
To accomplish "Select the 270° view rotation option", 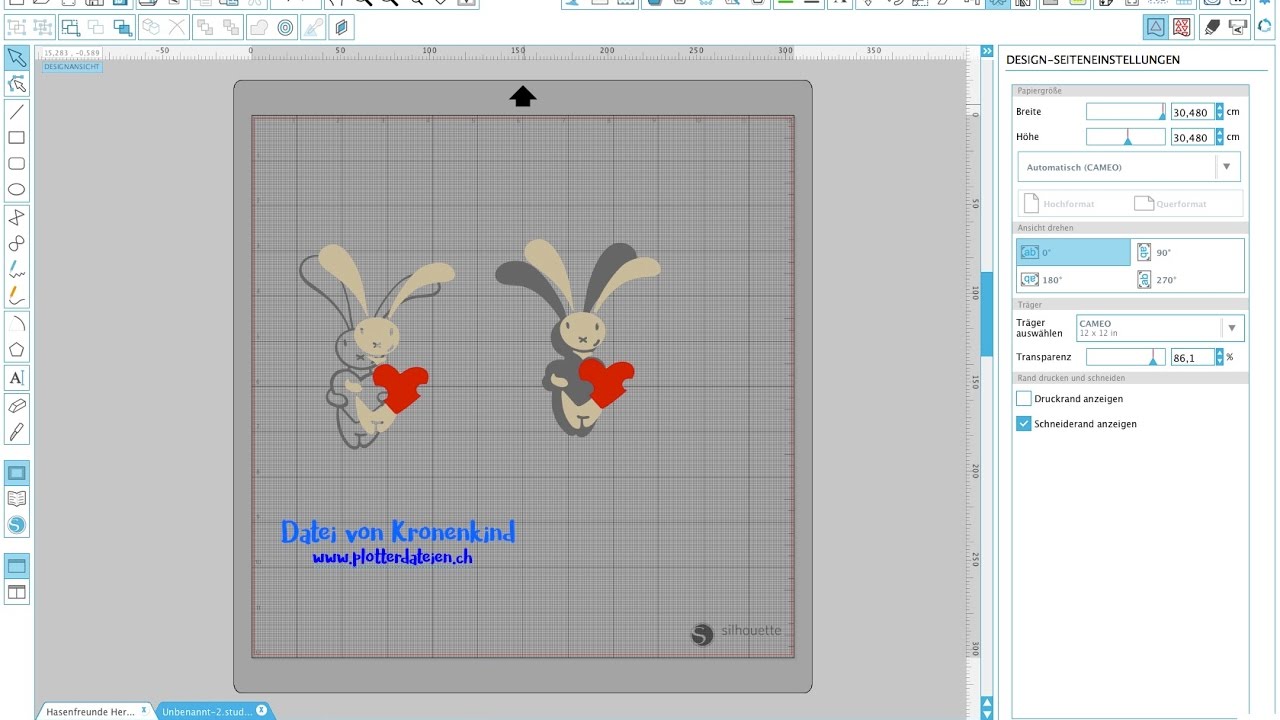I will (1188, 279).
